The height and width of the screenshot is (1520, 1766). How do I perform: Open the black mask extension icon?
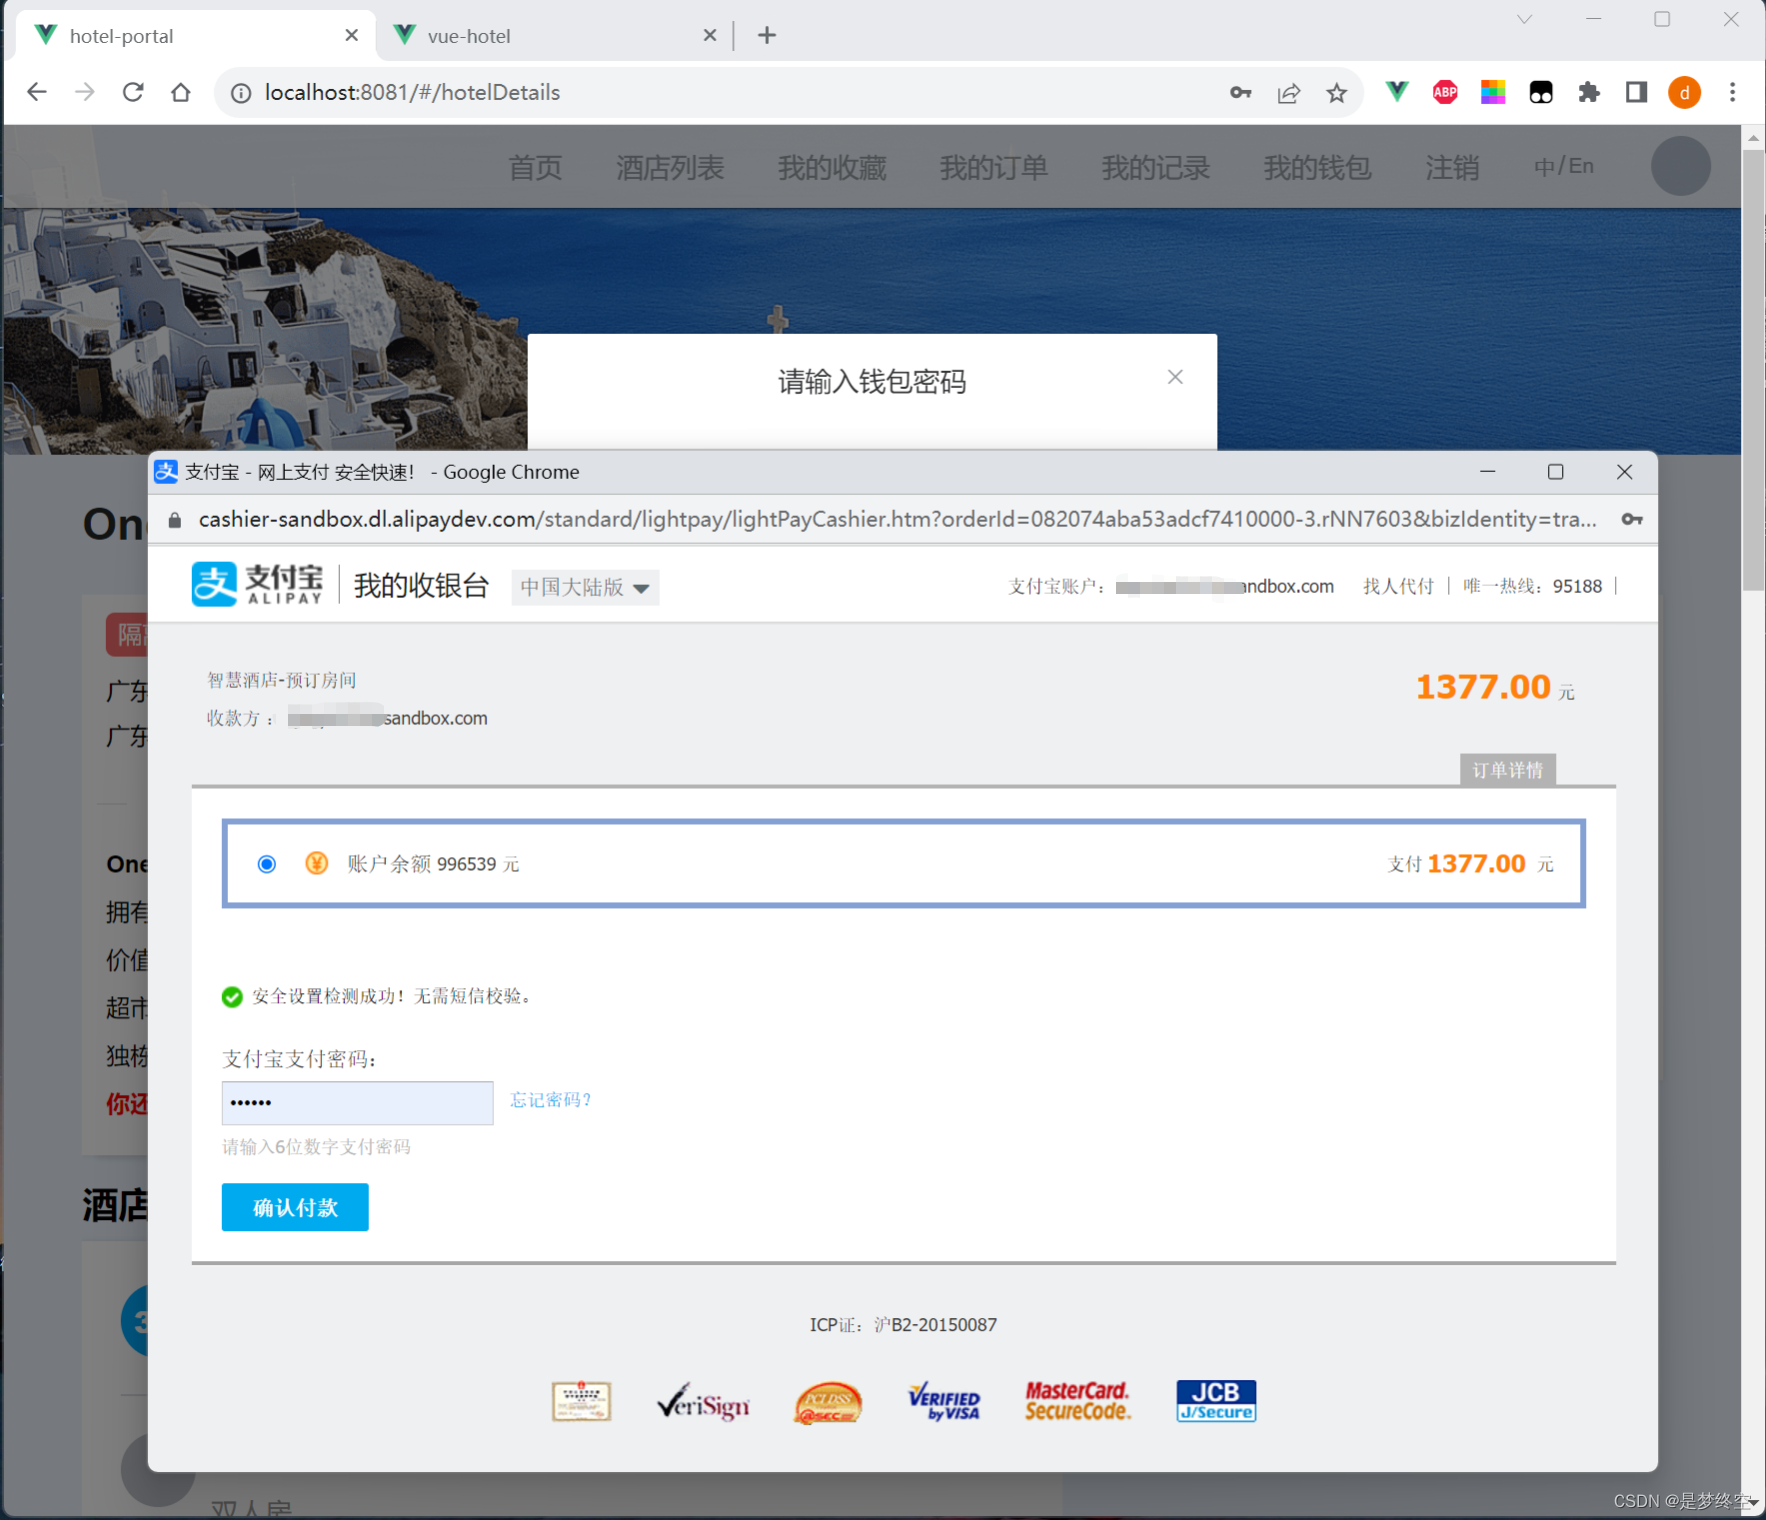[x=1541, y=92]
